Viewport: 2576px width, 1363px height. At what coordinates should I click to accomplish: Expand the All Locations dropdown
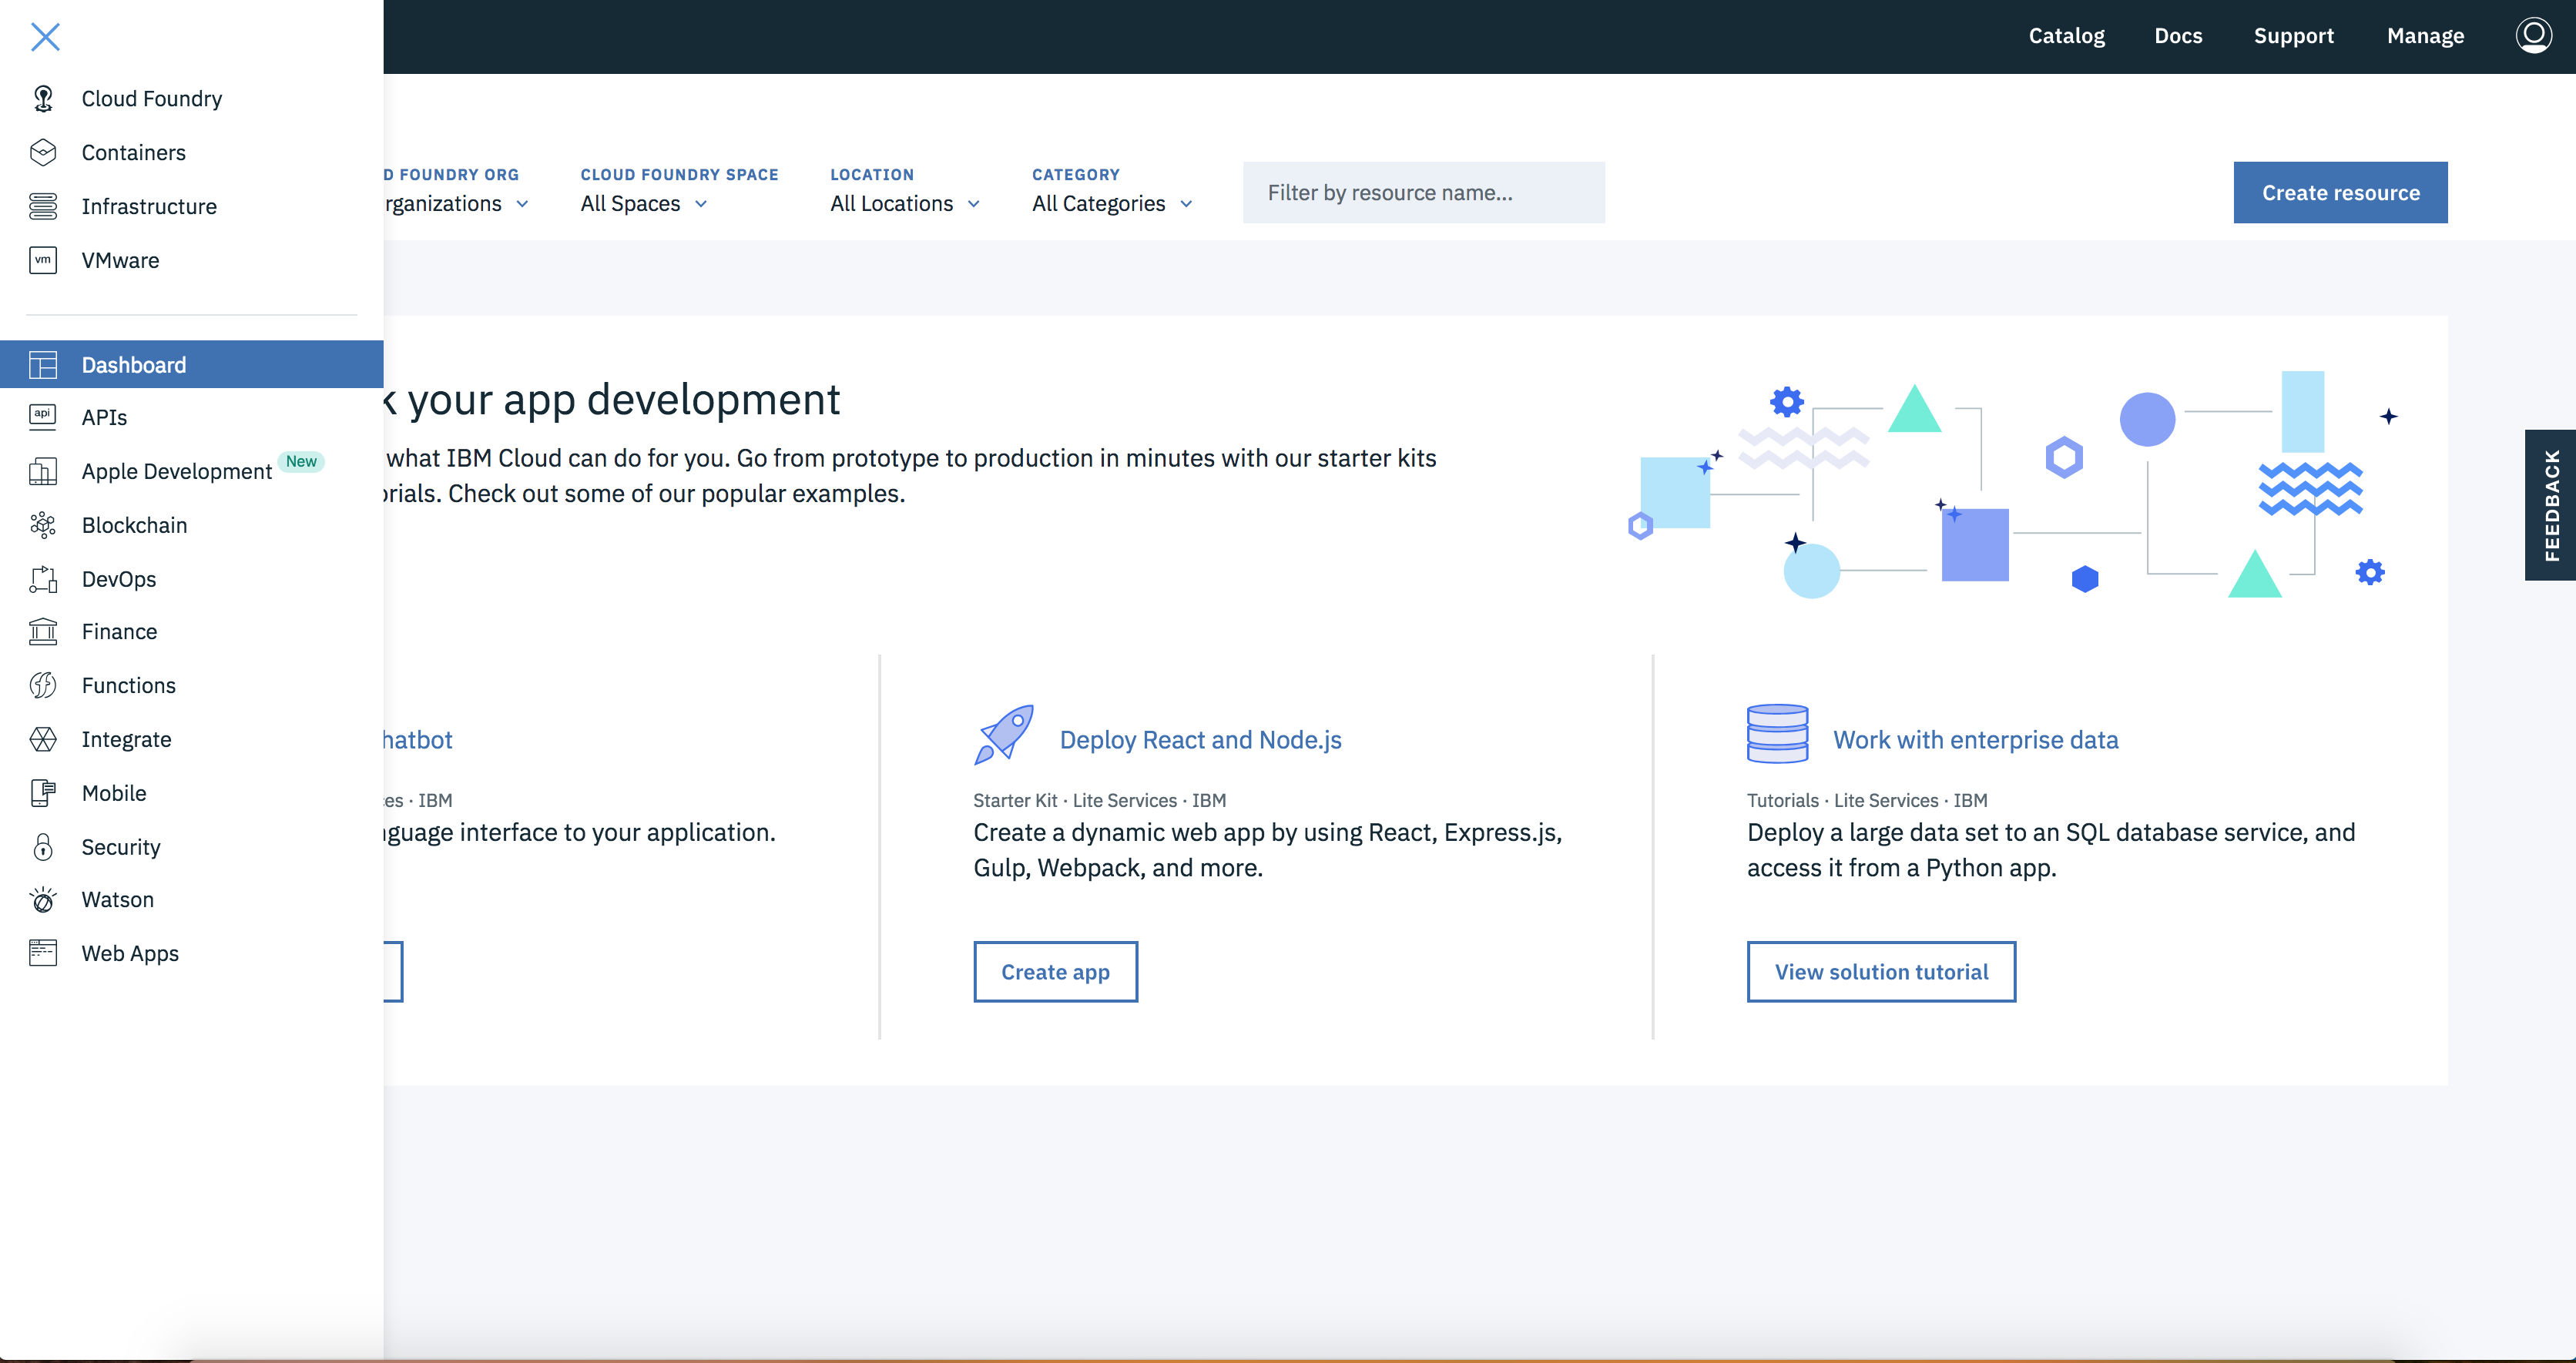coord(905,203)
